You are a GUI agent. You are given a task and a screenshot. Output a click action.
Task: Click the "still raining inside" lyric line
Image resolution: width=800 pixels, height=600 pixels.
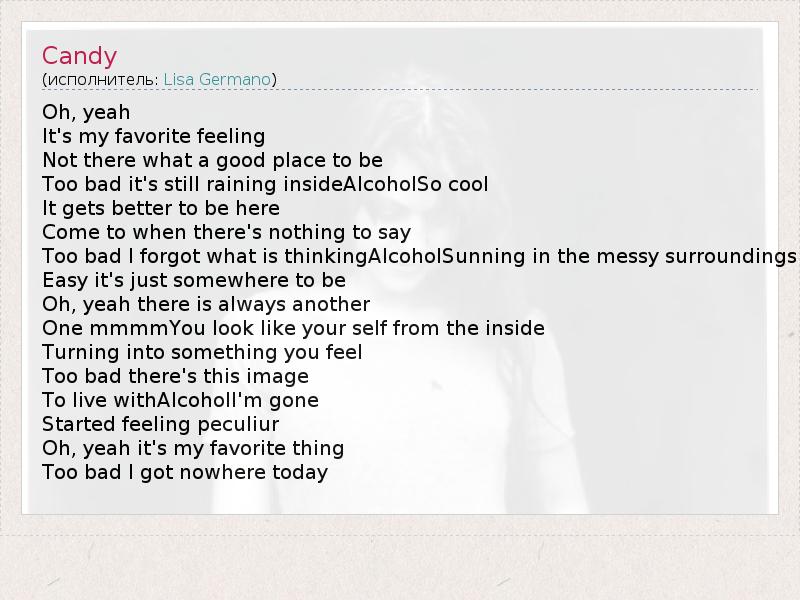[264, 184]
